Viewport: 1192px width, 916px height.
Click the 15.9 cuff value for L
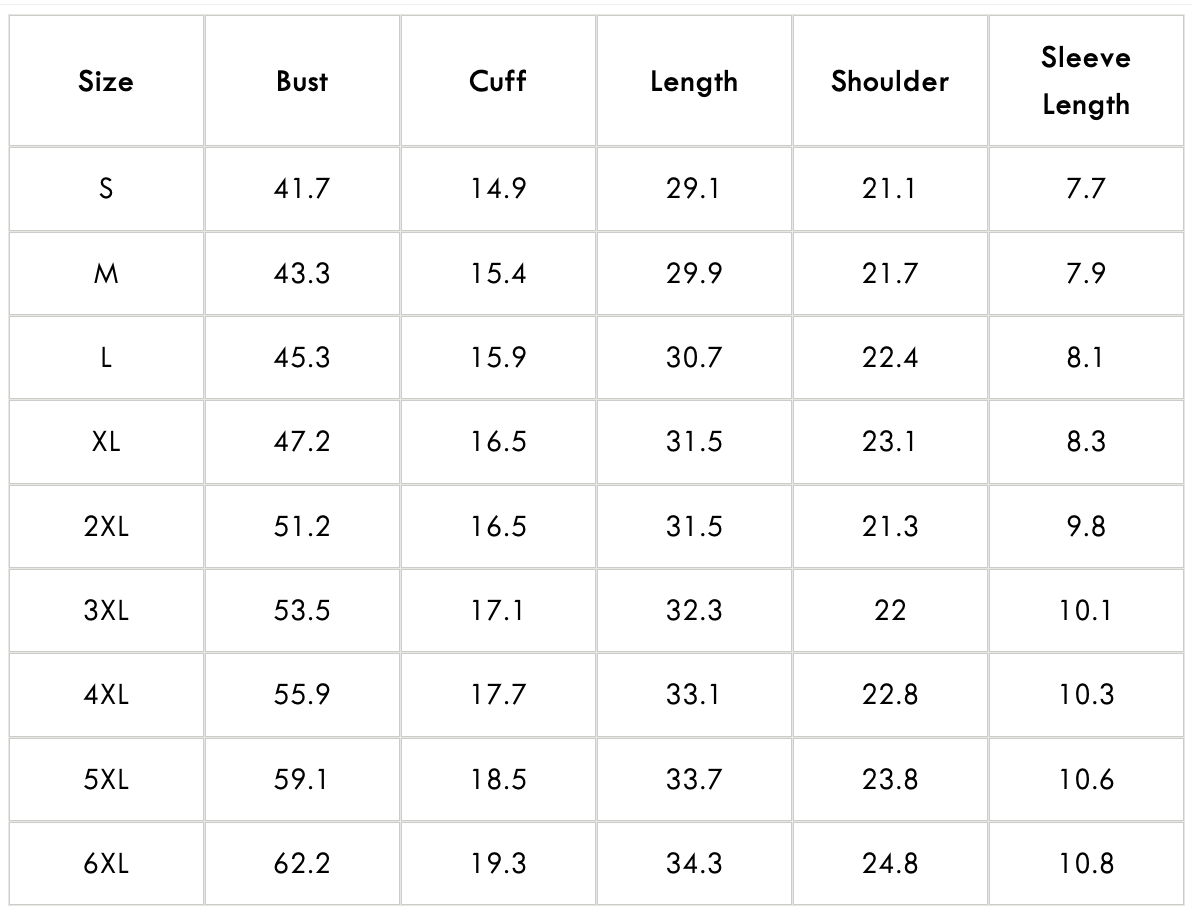coord(498,357)
